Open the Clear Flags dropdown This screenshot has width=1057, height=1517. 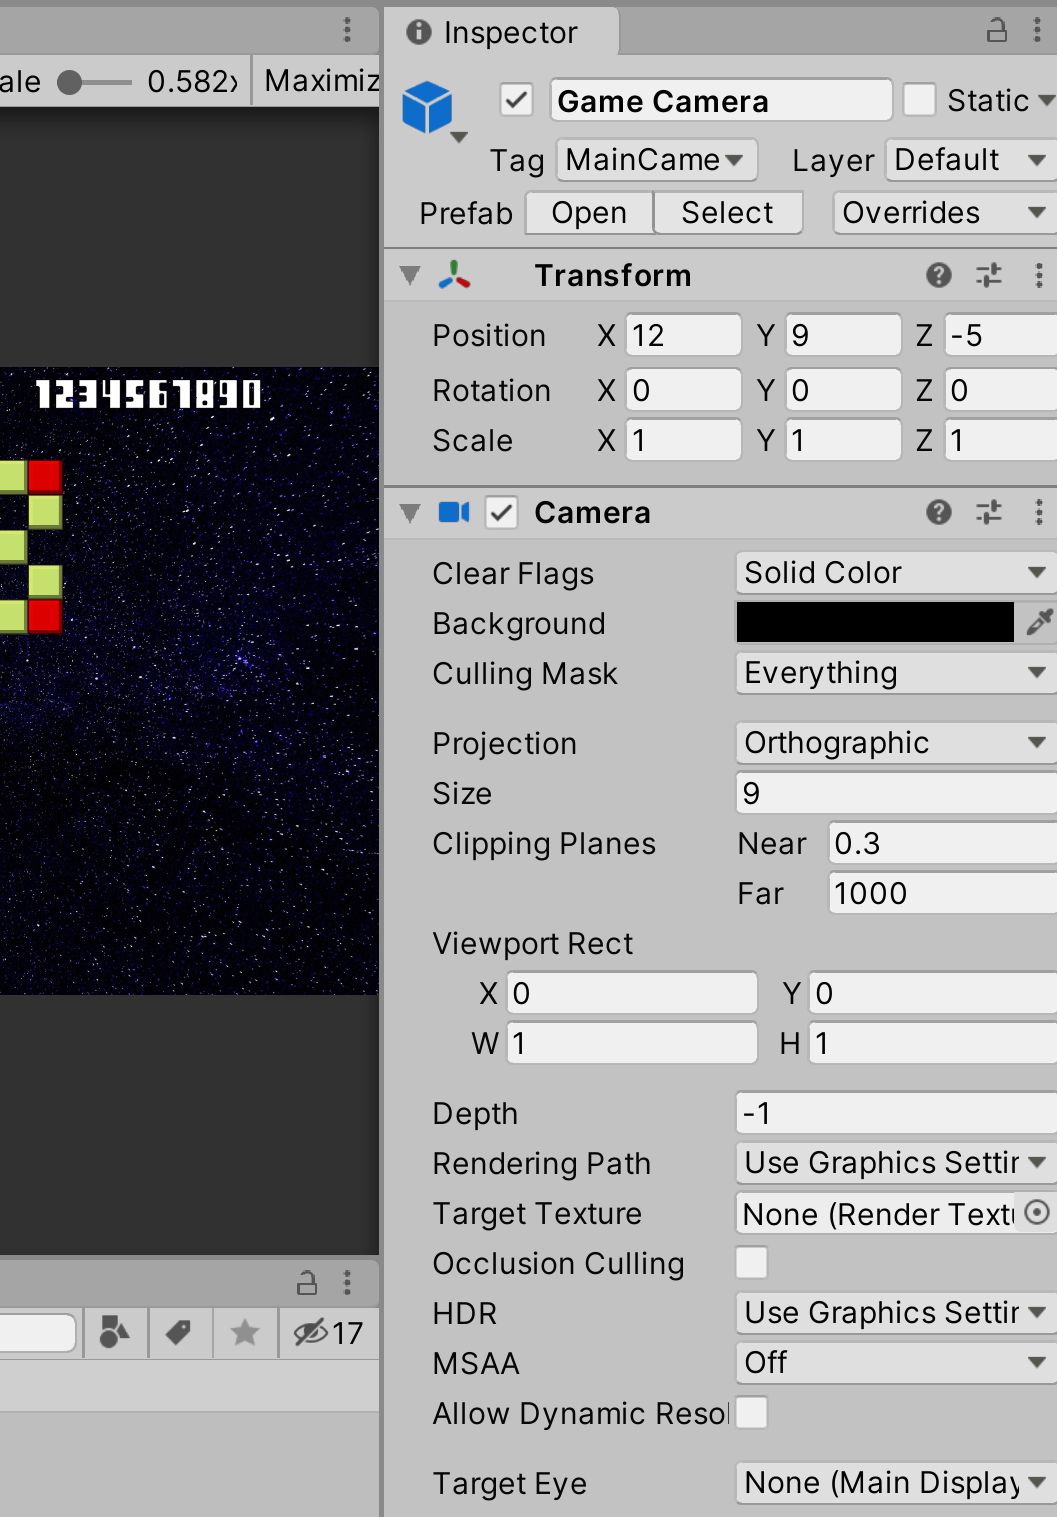[896, 572]
